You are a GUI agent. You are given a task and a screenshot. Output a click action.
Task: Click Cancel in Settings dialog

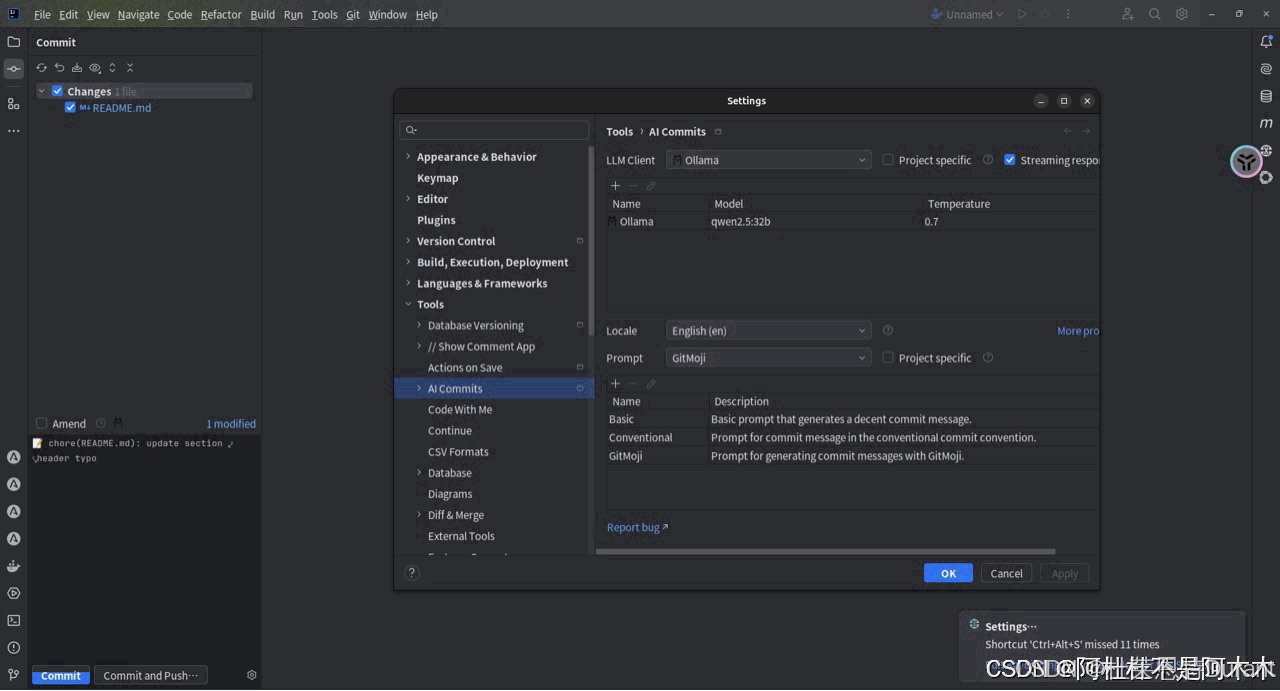click(1006, 573)
